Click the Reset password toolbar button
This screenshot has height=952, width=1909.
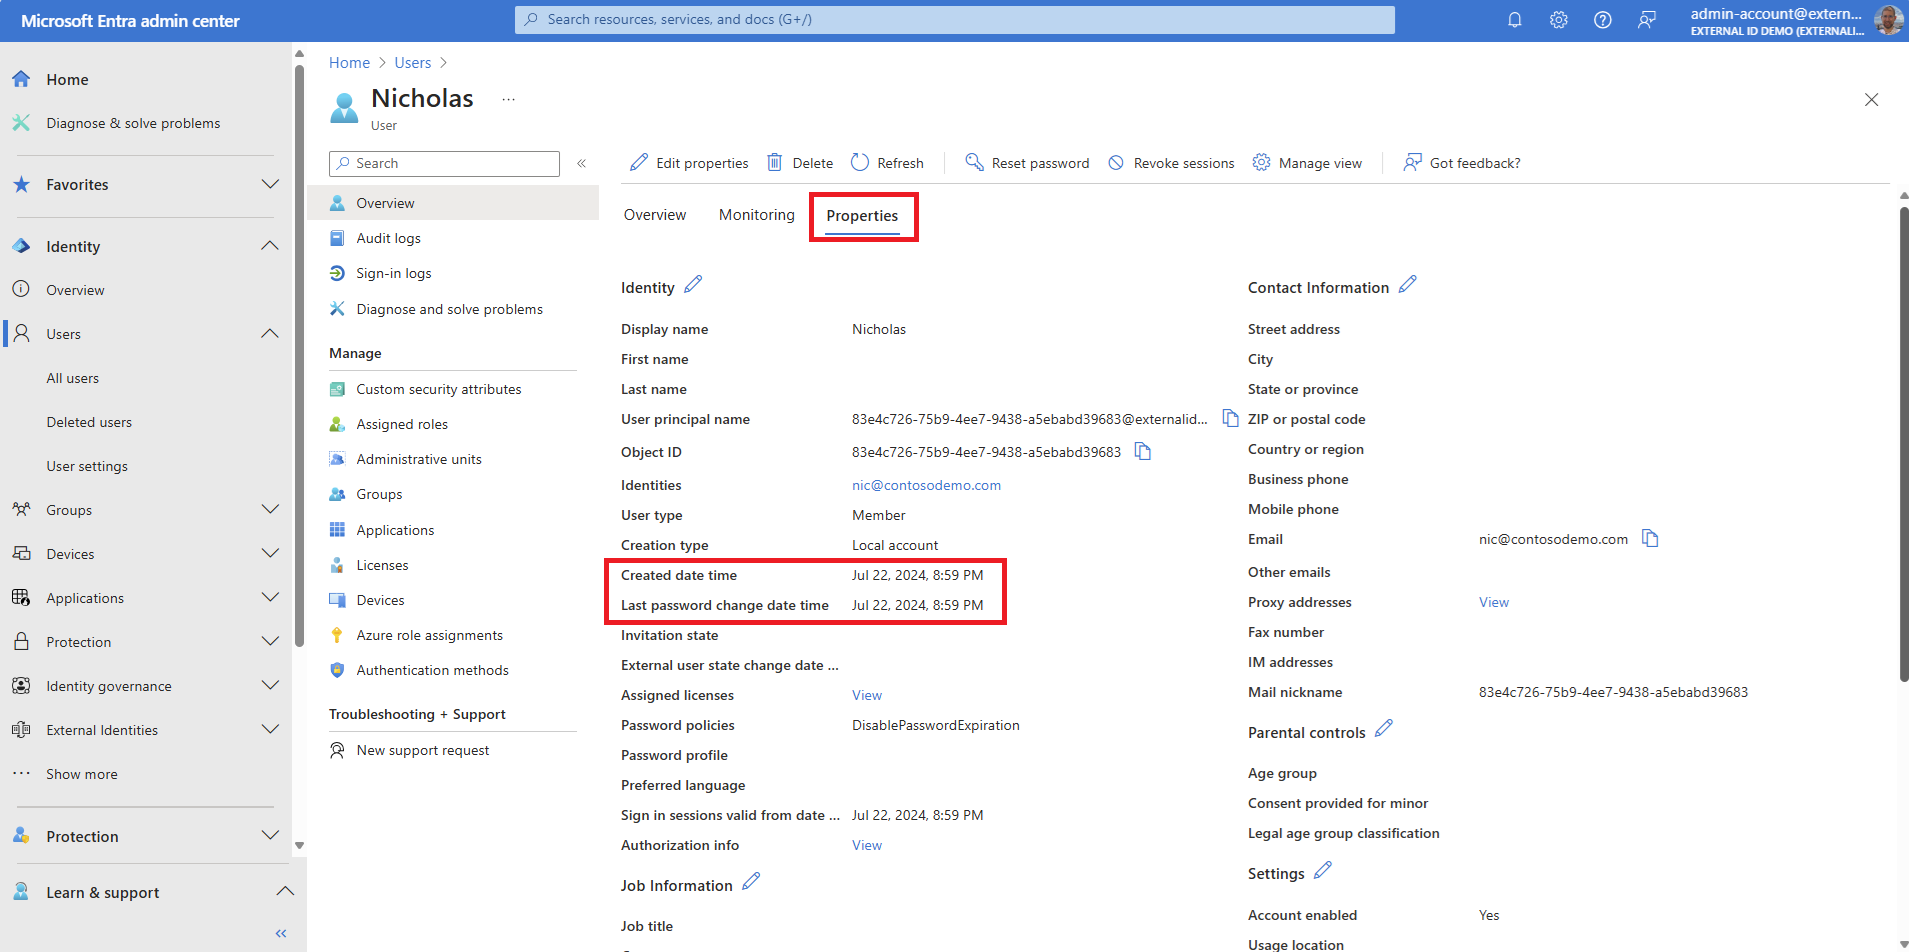1027,163
